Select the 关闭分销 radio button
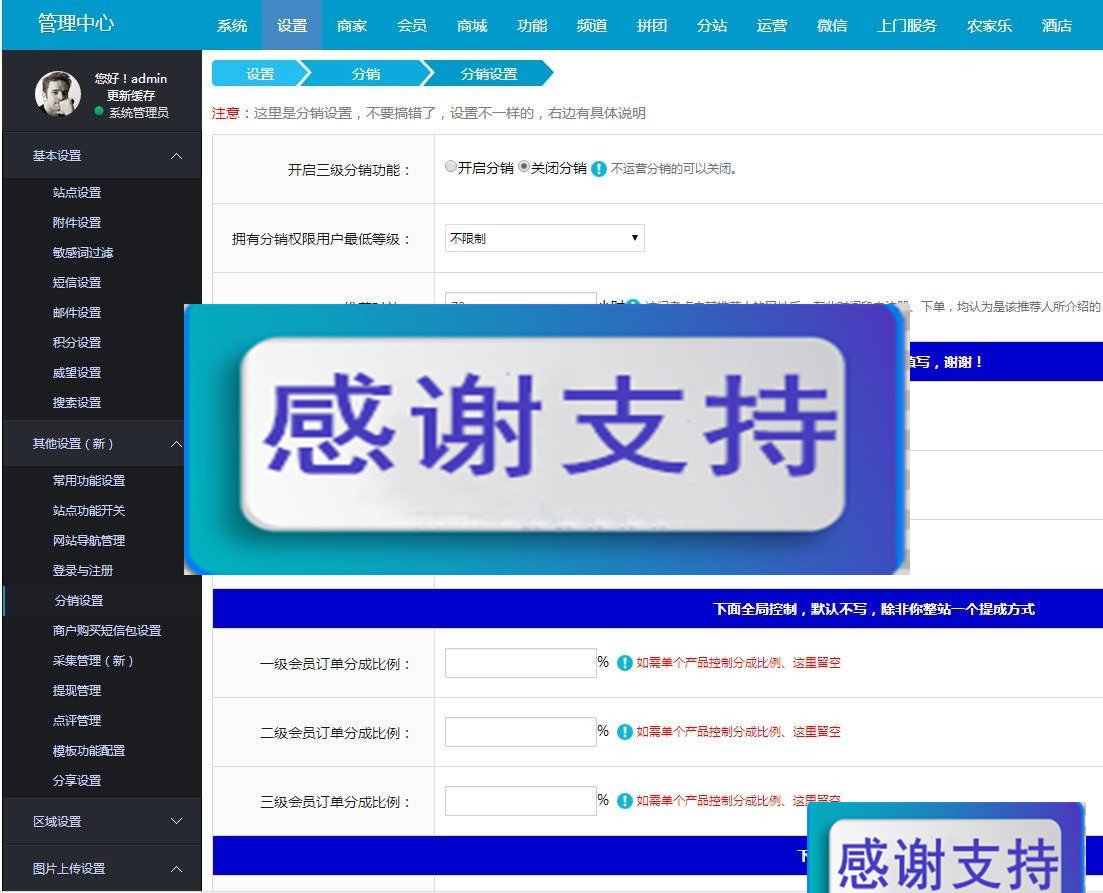Image resolution: width=1103 pixels, height=893 pixels. 525,167
